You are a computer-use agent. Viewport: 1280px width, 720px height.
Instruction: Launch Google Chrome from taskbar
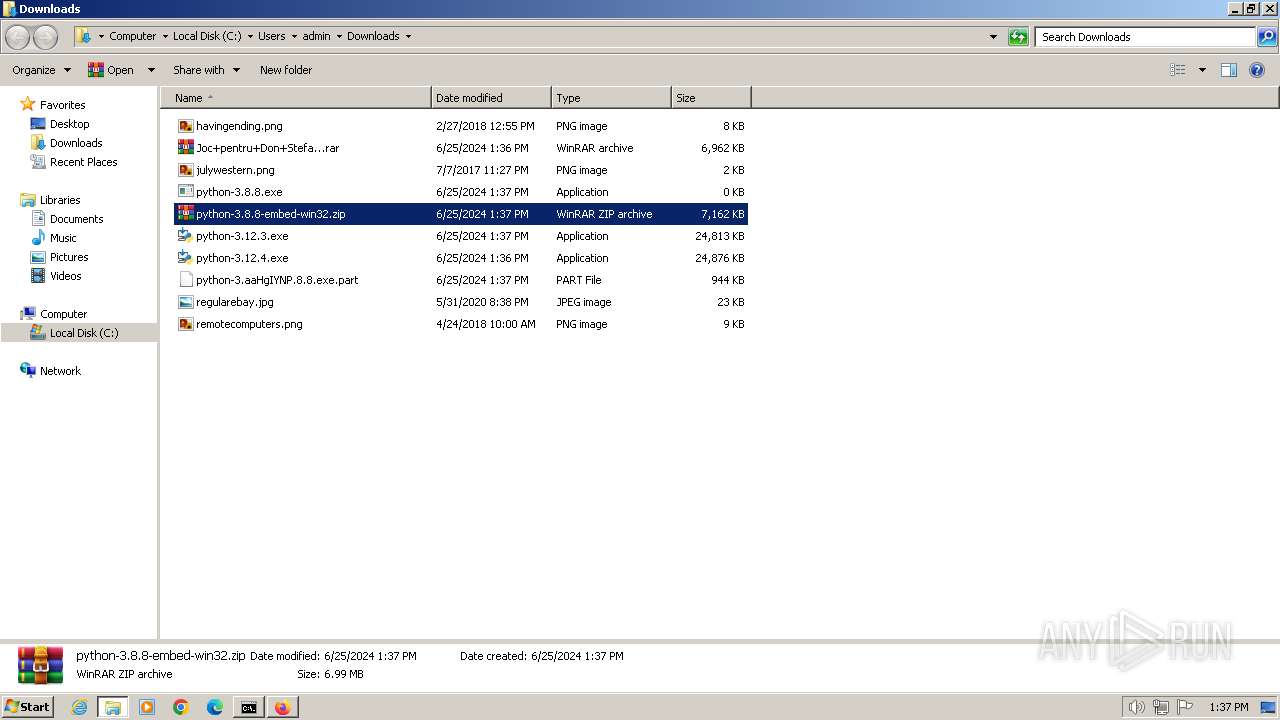tap(181, 707)
